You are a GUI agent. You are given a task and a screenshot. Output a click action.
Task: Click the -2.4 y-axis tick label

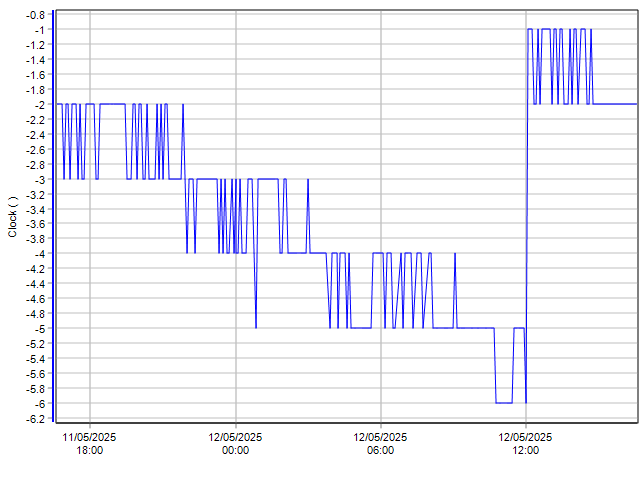(36, 135)
